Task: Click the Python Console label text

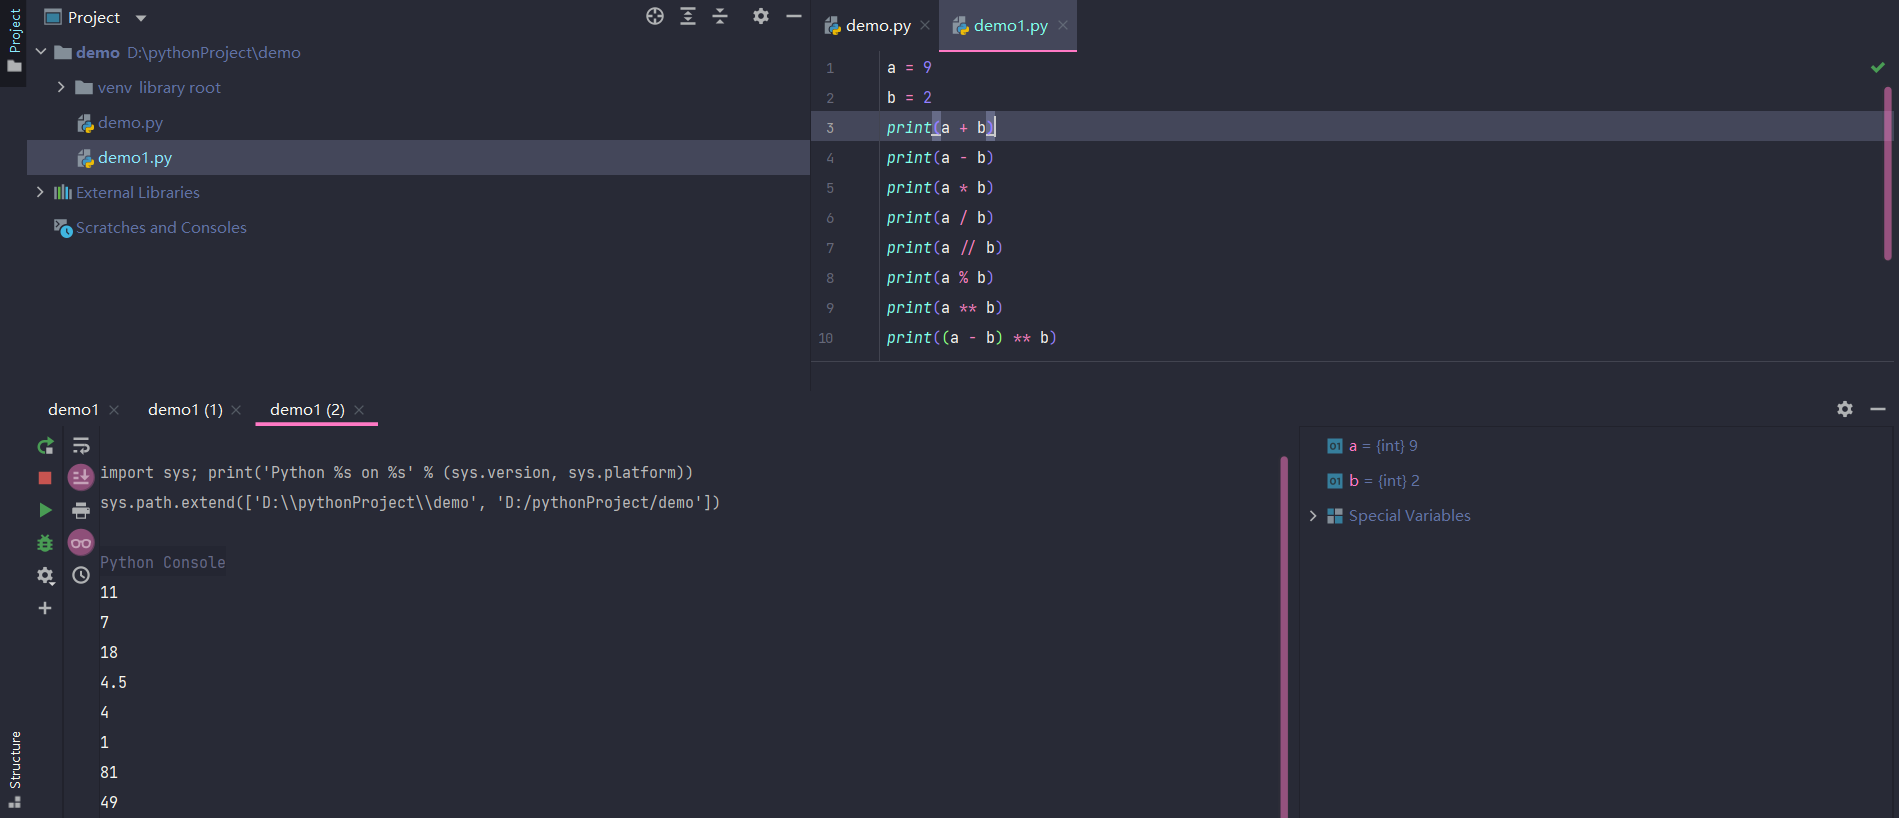Action: coord(163,563)
